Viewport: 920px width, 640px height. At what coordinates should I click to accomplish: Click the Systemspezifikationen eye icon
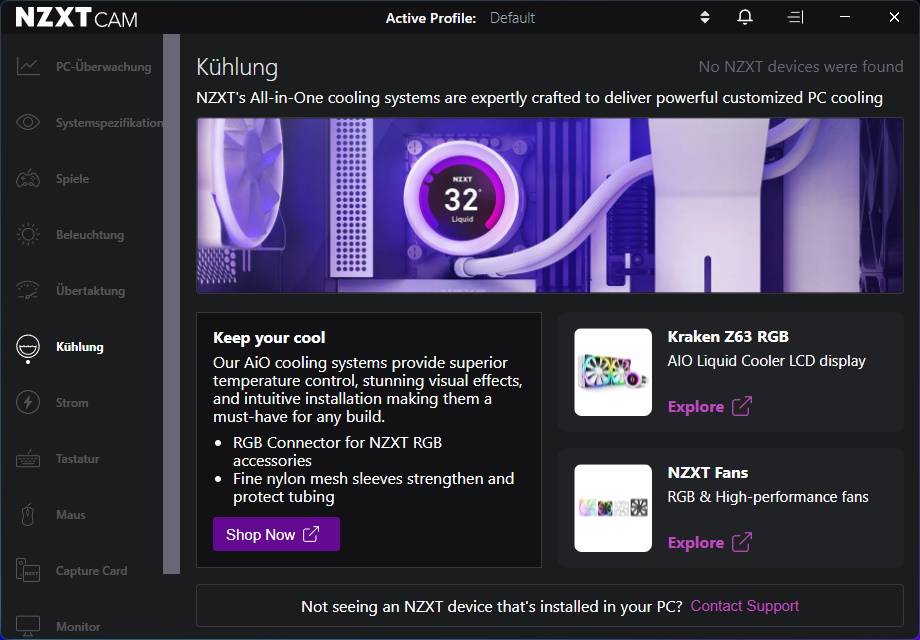pyautogui.click(x=28, y=123)
